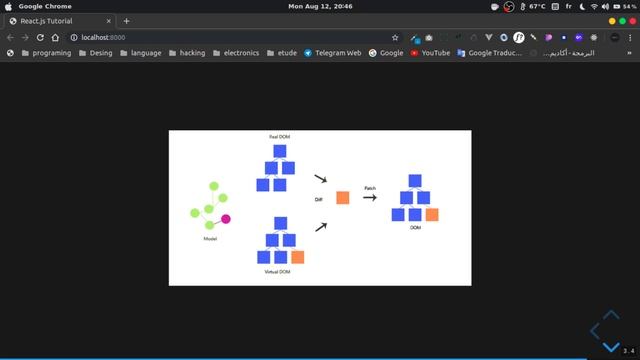Open the Google bookmark

(x=386, y=53)
